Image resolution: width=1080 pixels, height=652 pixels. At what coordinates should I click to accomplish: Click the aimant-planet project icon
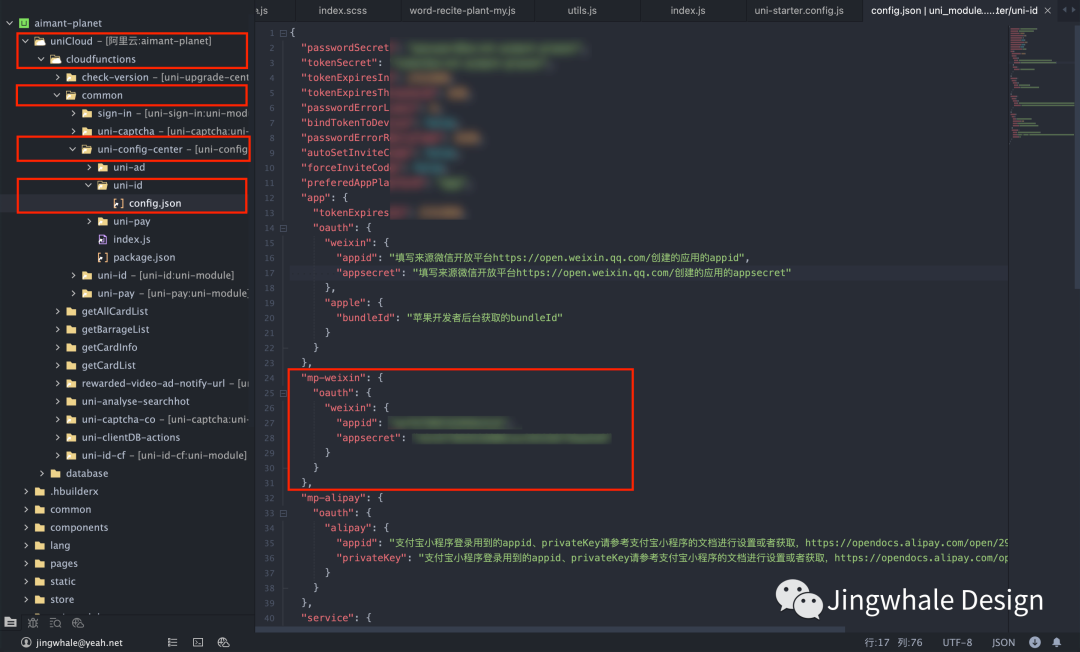pyautogui.click(x=24, y=23)
